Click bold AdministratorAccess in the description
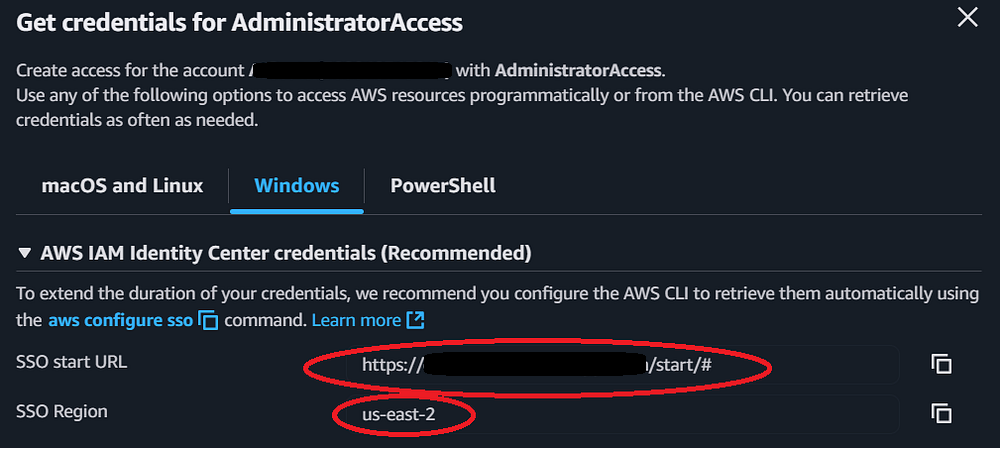1000x449 pixels. [577, 71]
